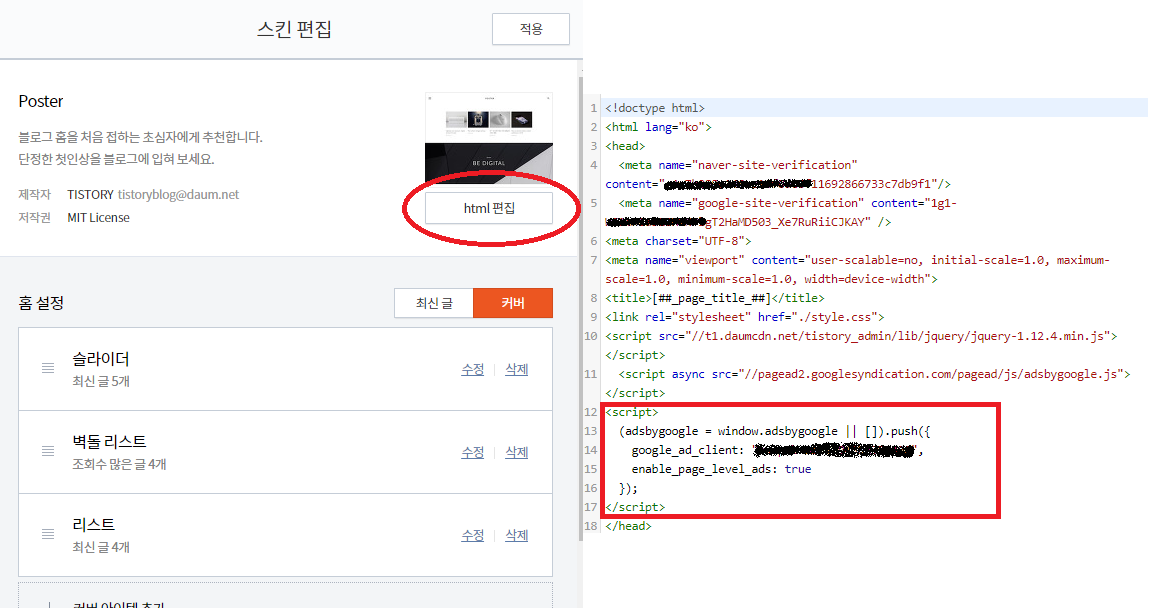Click the google_ad_client code line
This screenshot has height=608, width=1149.
[777, 451]
